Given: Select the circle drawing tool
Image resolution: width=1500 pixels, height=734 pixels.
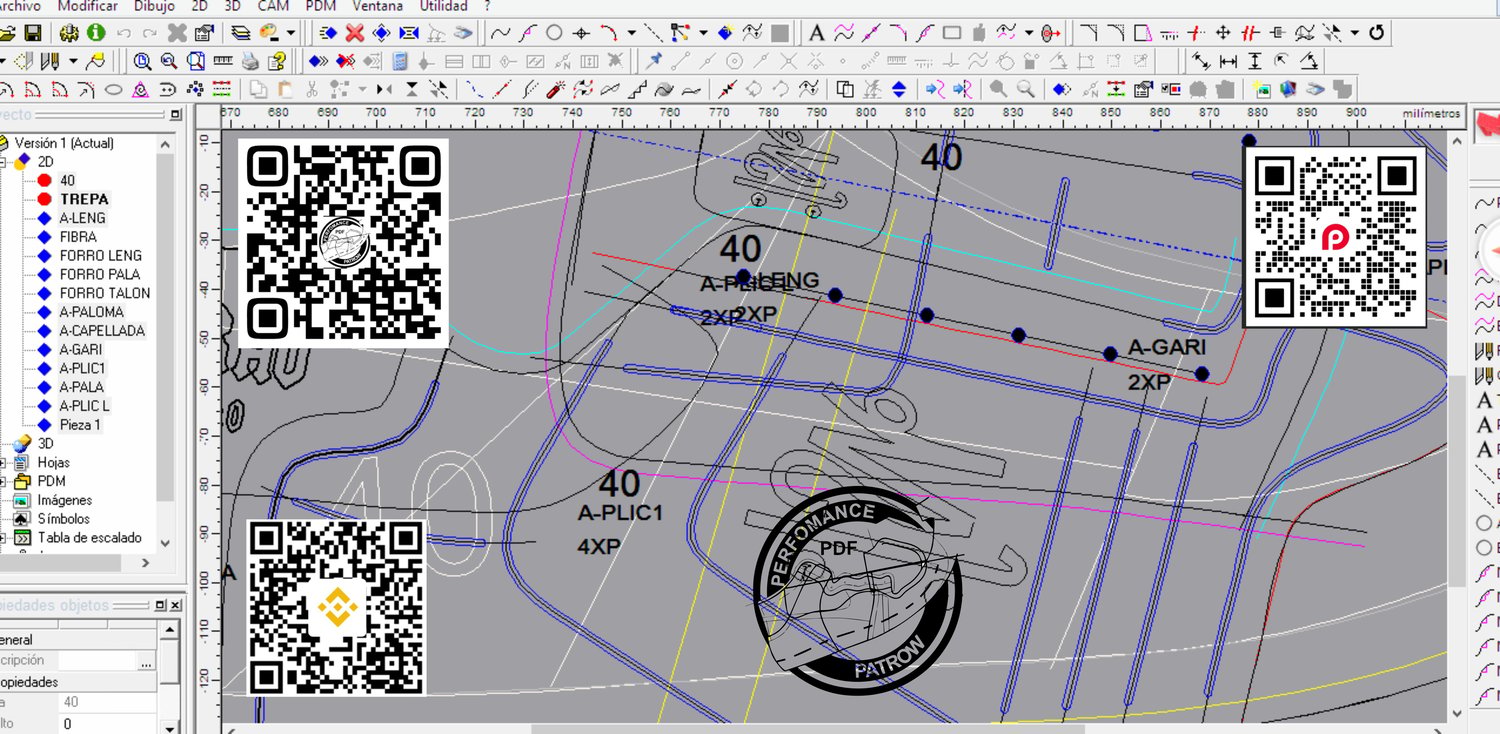Looking at the screenshot, I should pyautogui.click(x=554, y=33).
